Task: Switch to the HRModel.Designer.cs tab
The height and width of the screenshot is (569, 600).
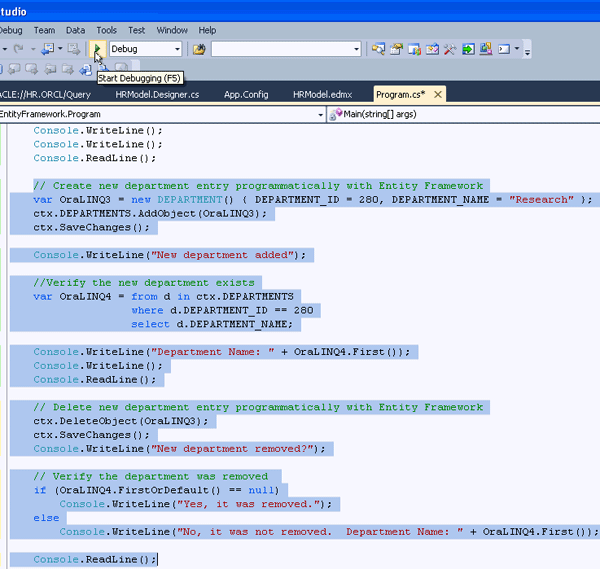Action: 157,94
